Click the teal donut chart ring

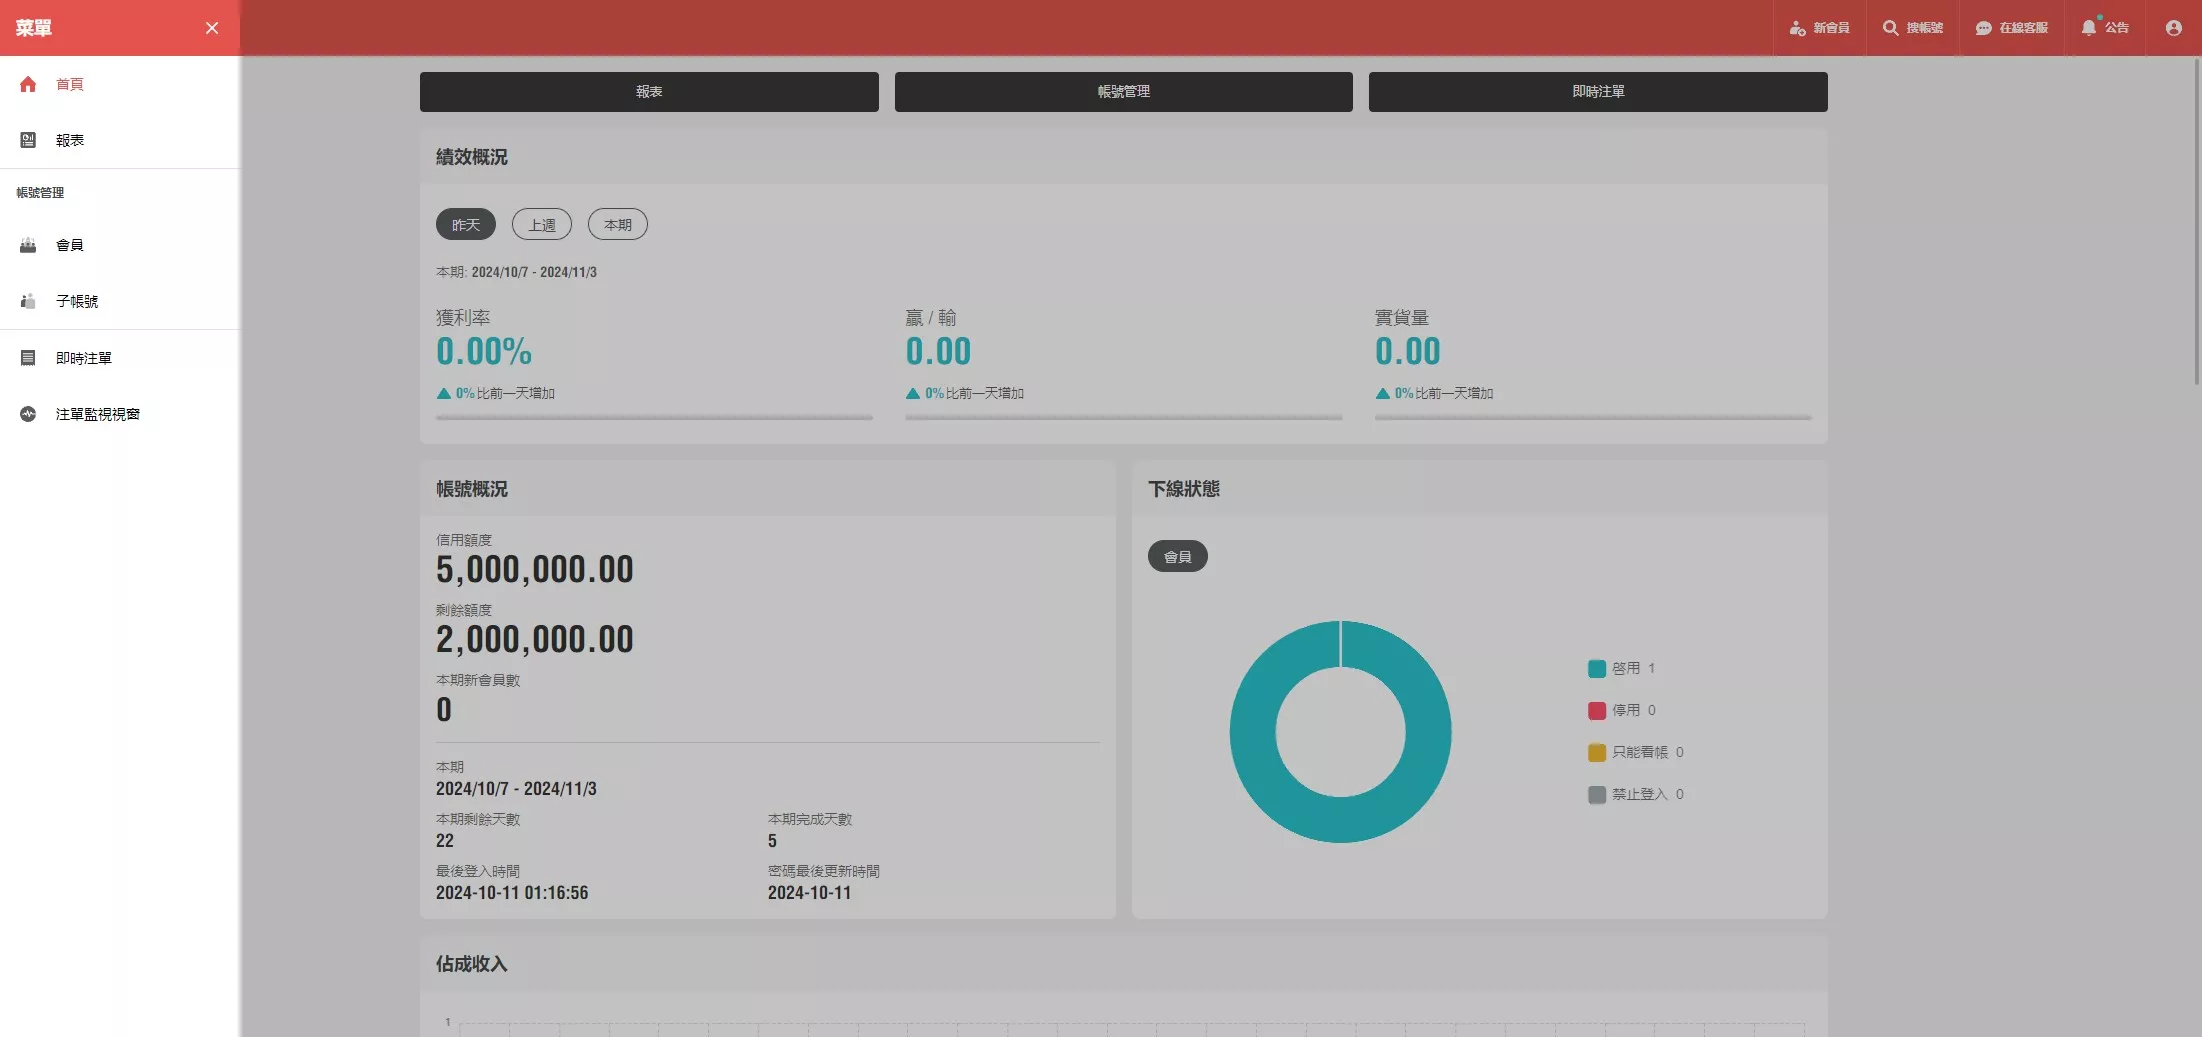point(1254,732)
